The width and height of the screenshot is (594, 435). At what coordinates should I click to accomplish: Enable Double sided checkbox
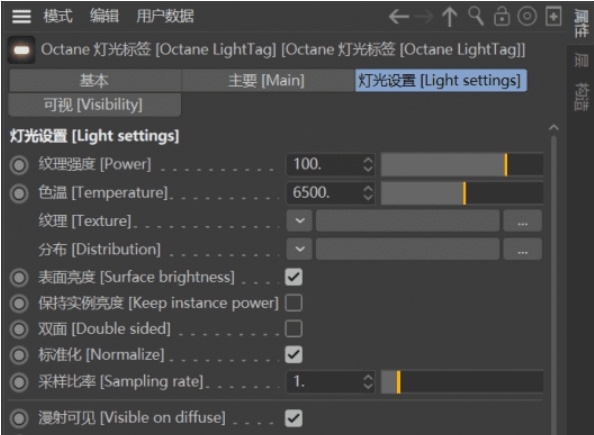click(x=294, y=329)
